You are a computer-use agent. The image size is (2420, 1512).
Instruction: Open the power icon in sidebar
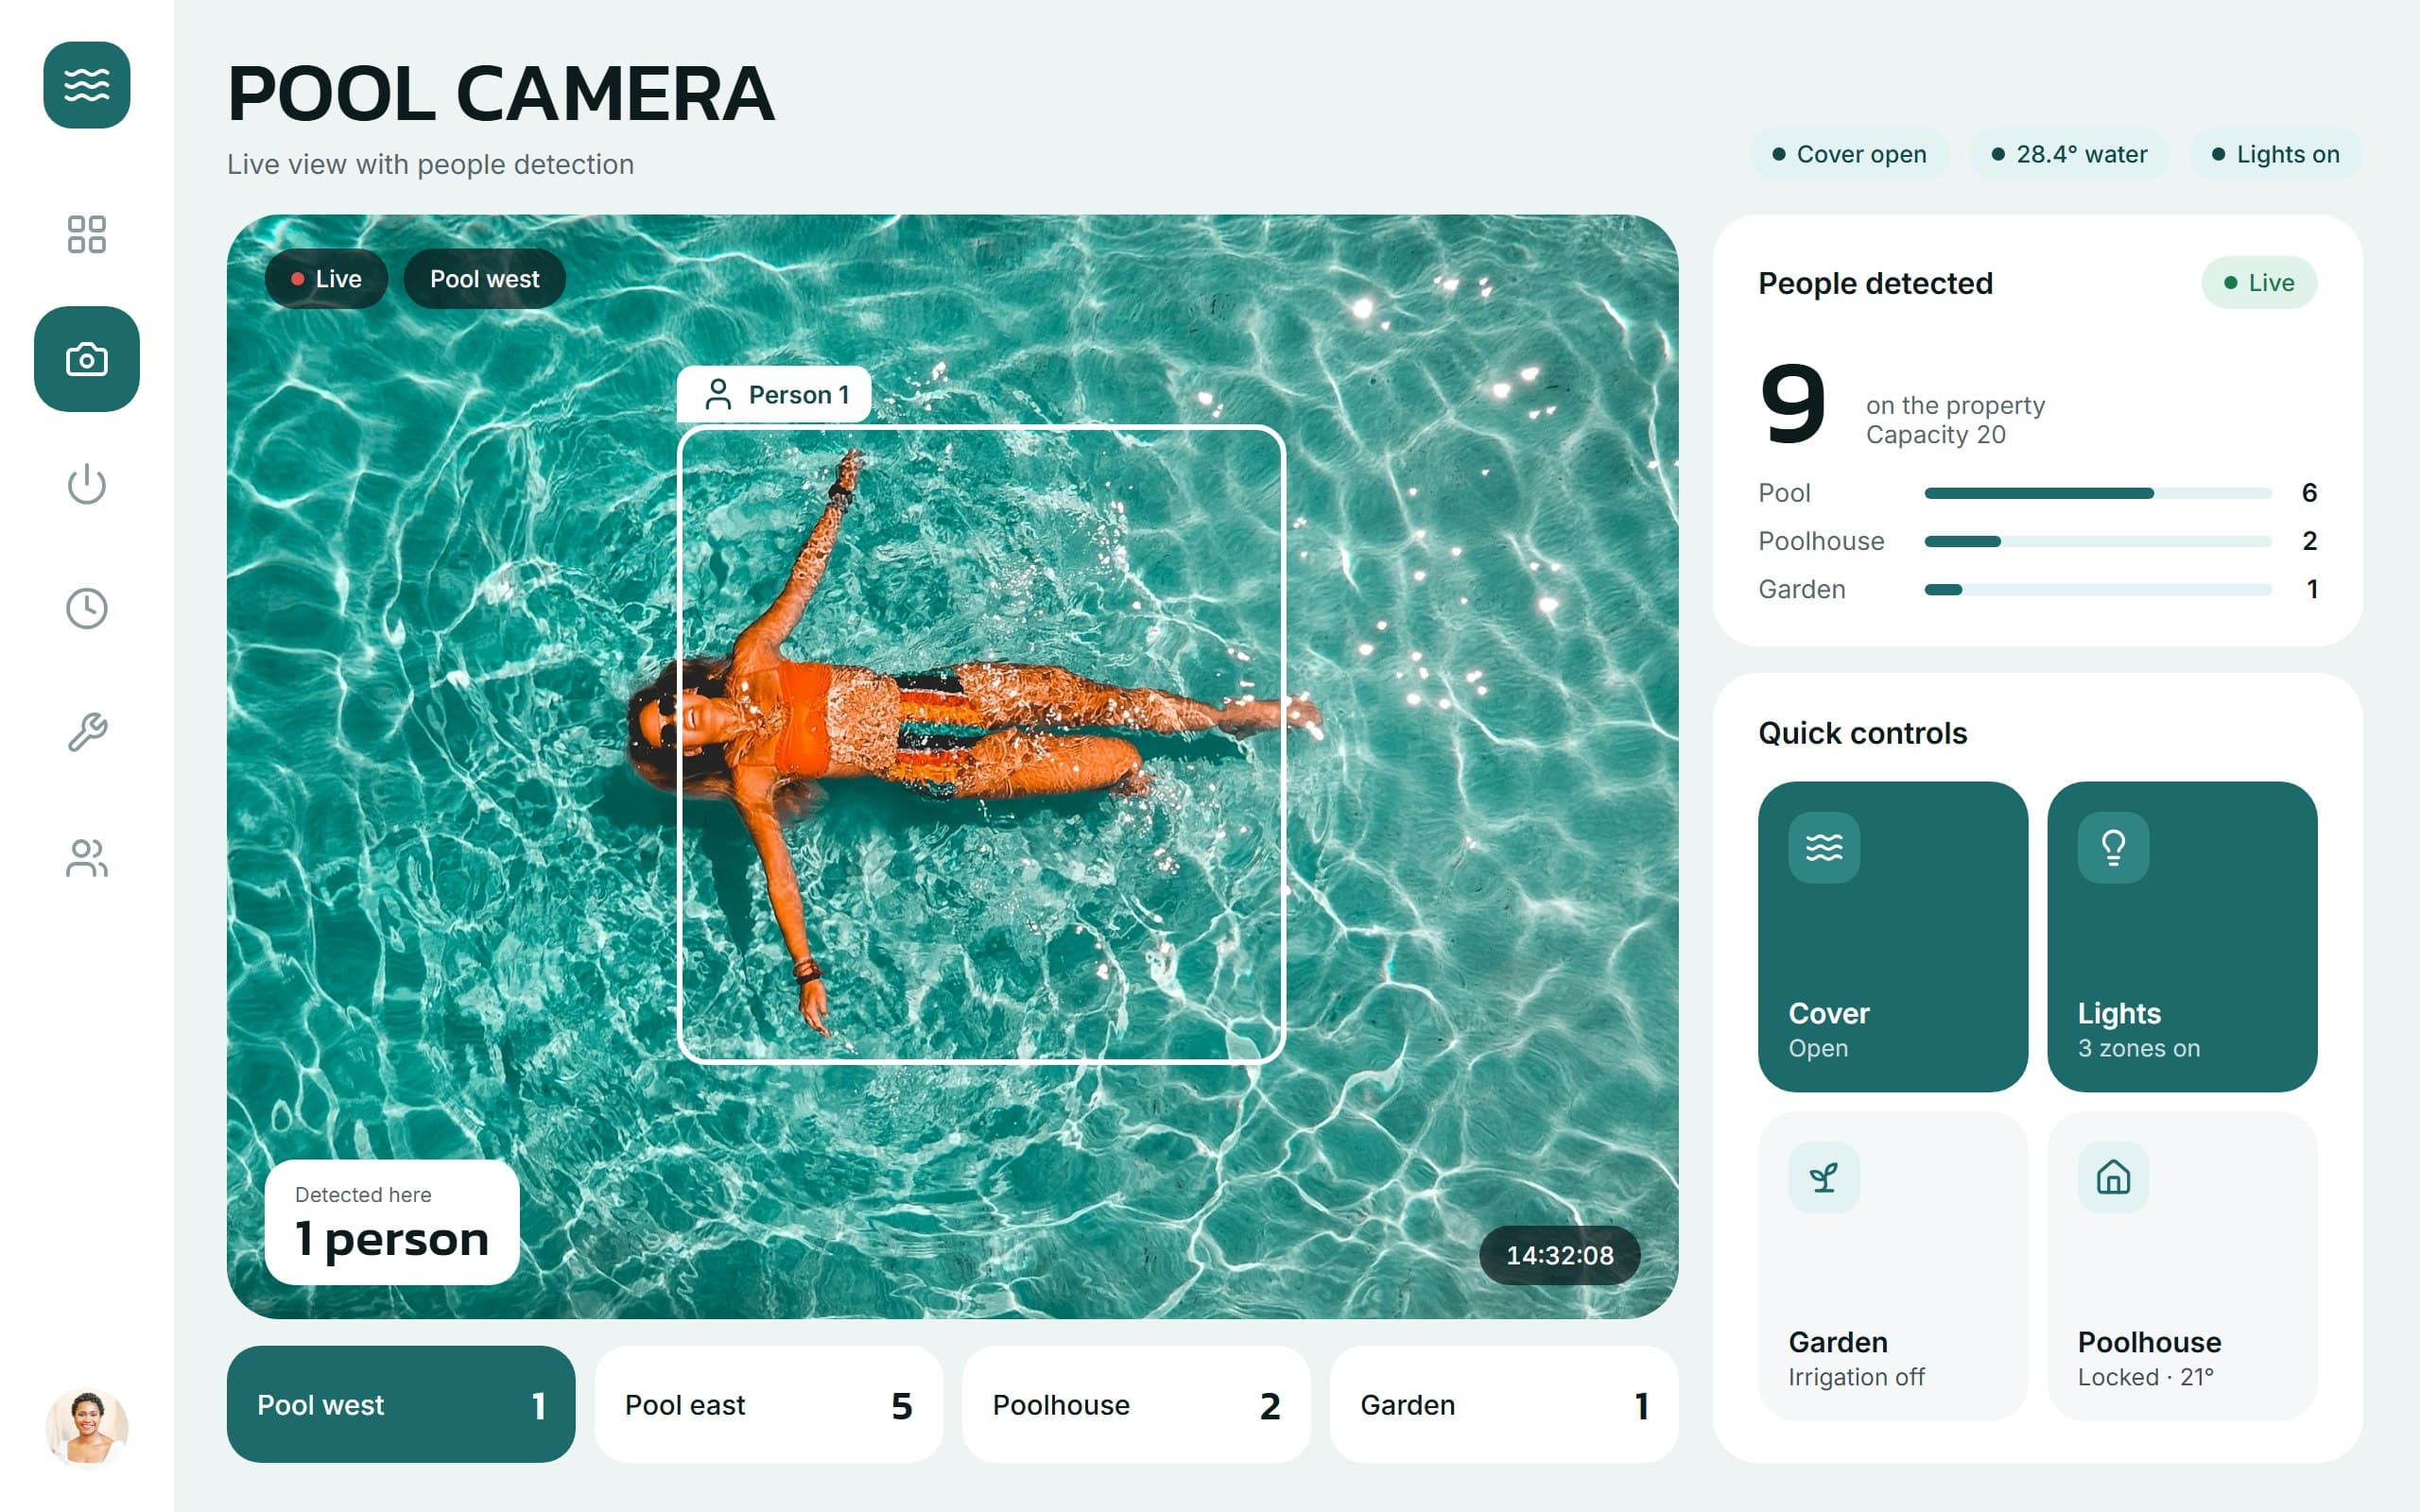point(87,484)
